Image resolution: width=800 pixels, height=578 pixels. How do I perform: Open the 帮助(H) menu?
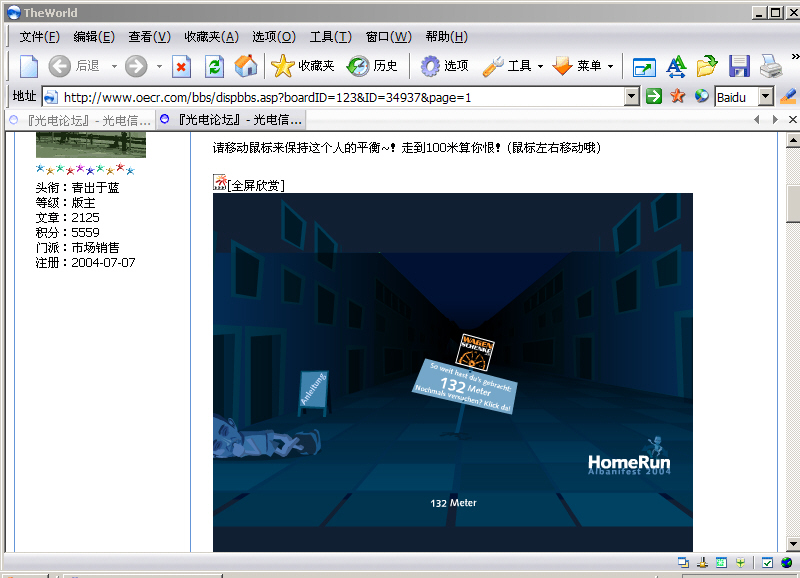coord(446,37)
